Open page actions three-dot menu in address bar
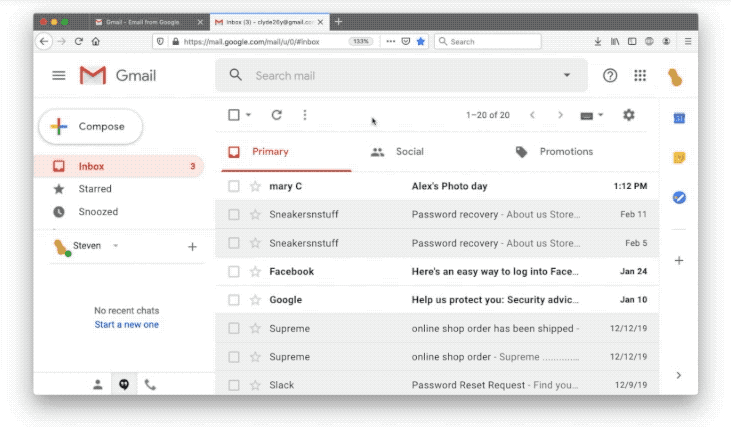The width and height of the screenshot is (731, 427). coord(391,41)
